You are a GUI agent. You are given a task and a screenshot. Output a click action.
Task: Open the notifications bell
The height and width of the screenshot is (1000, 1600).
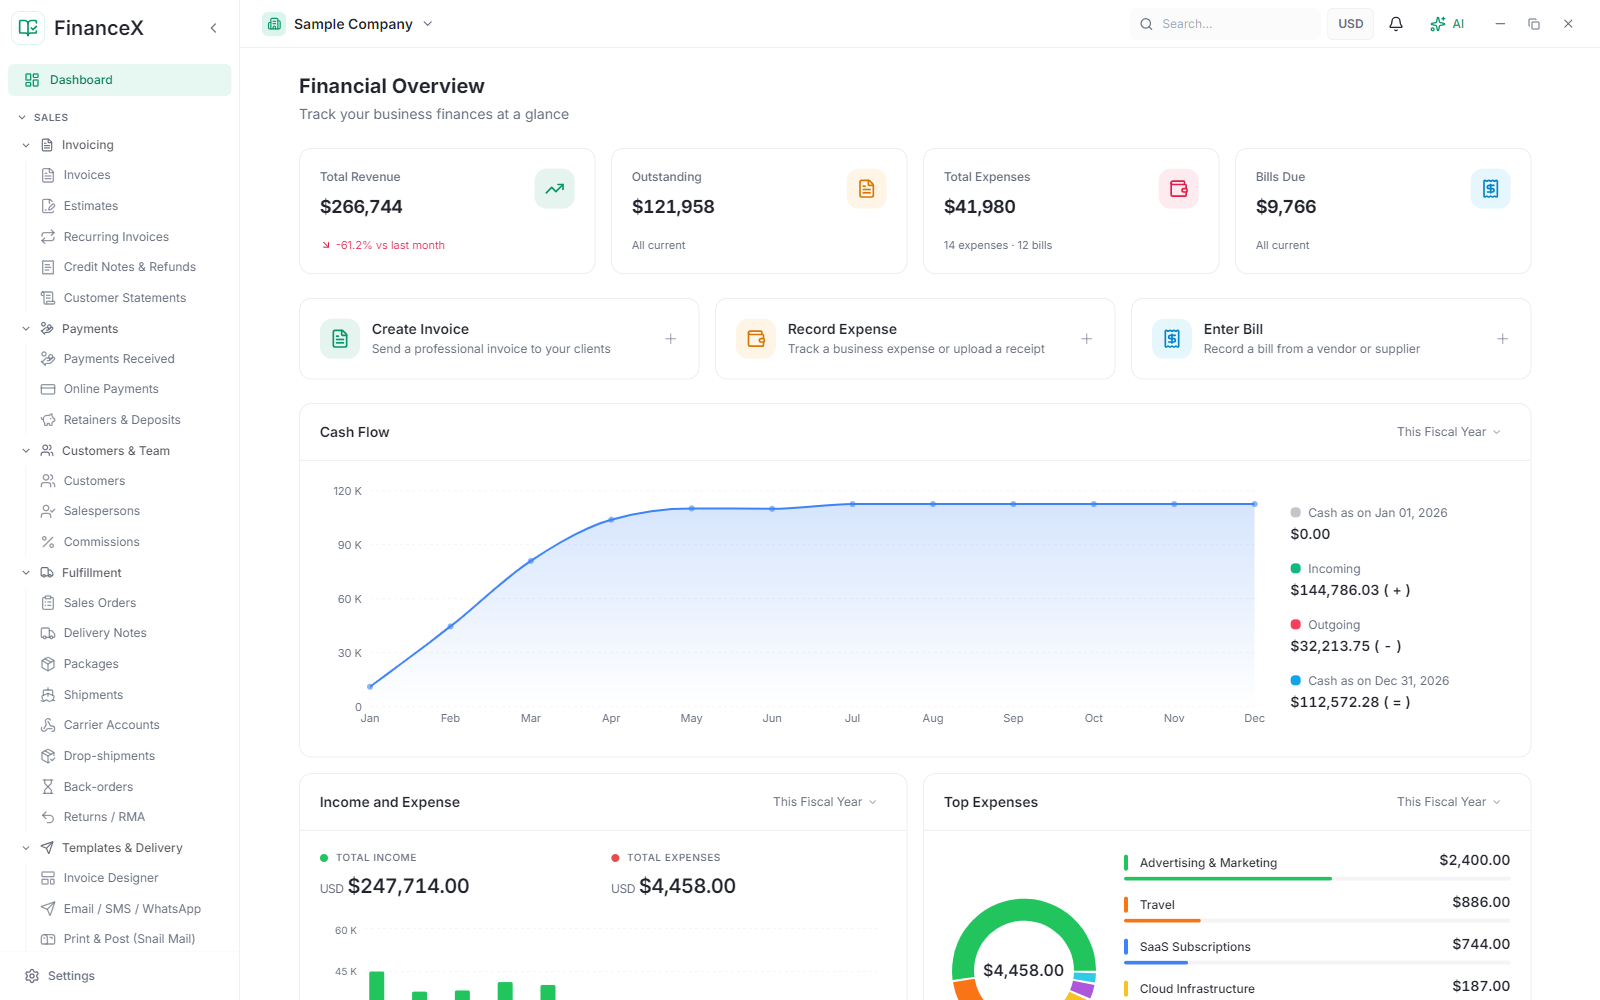1396,24
